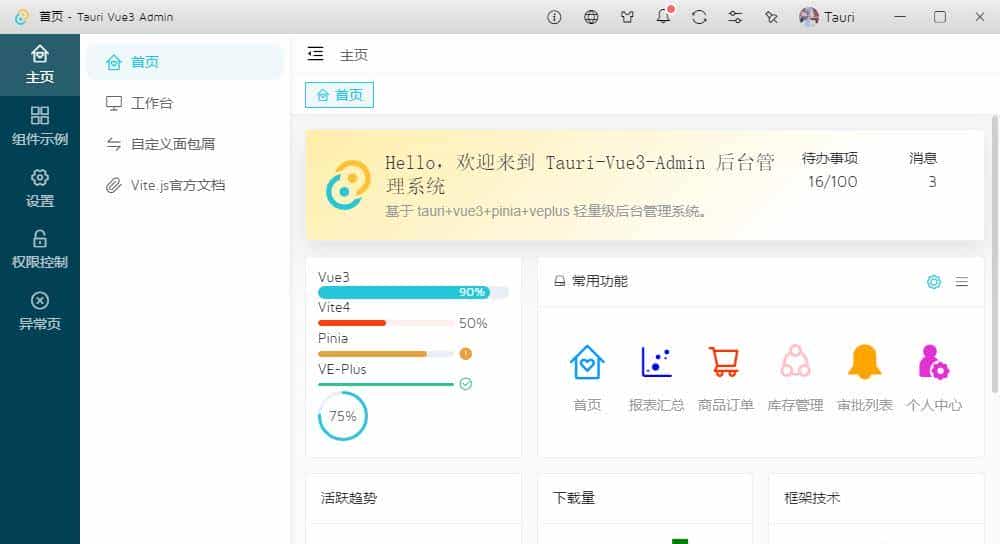
Task: Open the sliders settings icon
Action: pos(735,17)
